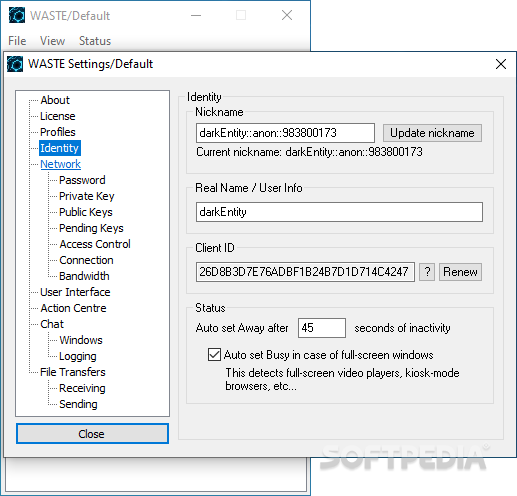Click the 'Auto set Away after' label
This screenshot has width=517, height=496.
coord(242,328)
